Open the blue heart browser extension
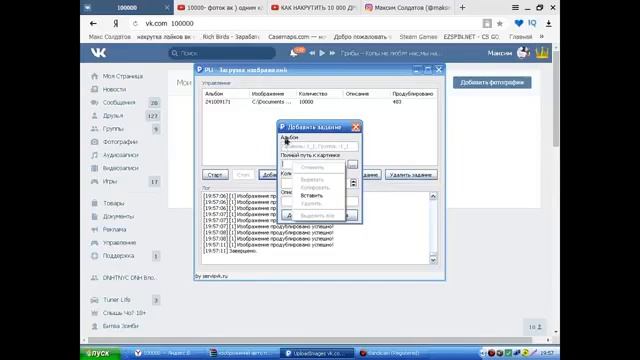640x360 pixels. (x=519, y=23)
